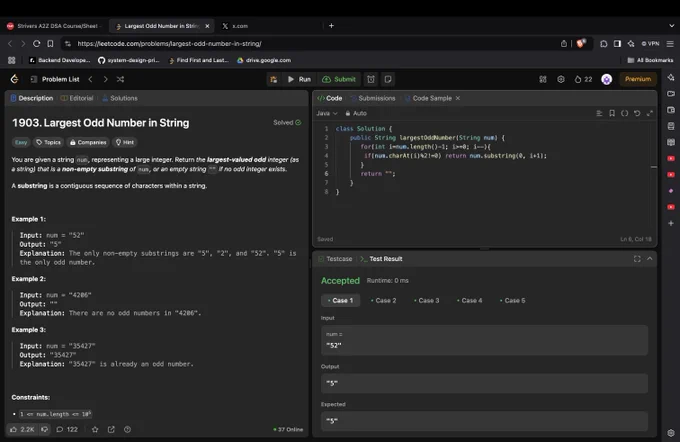Click the browser address bar URL
This screenshot has width=680, height=442.
click(x=169, y=44)
